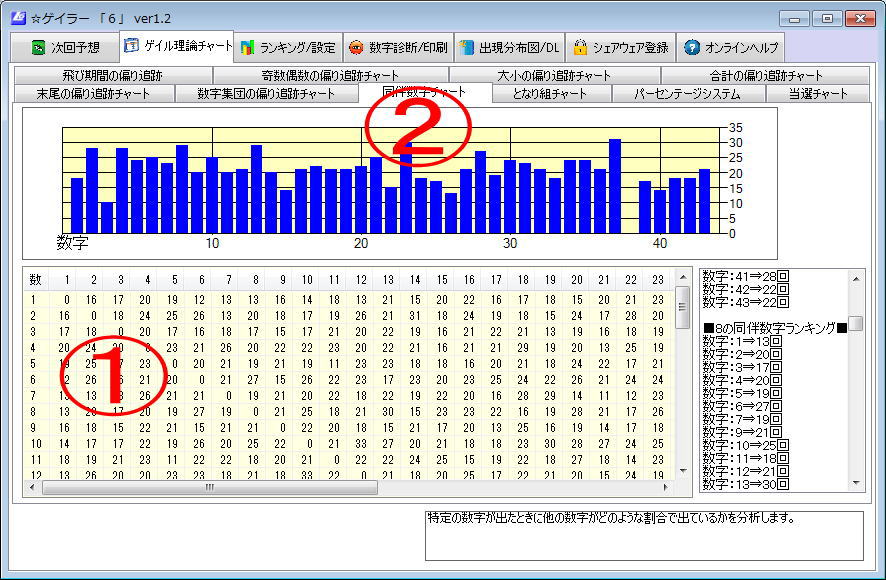Viewport: 886px width, 580px height.
Task: Click the app icon in the title bar
Action: click(17, 18)
